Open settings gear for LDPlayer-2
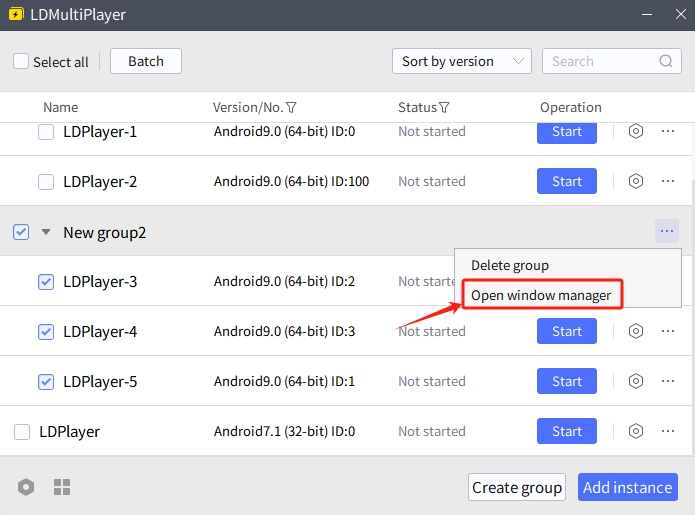Image resolution: width=695 pixels, height=515 pixels. coord(636,181)
